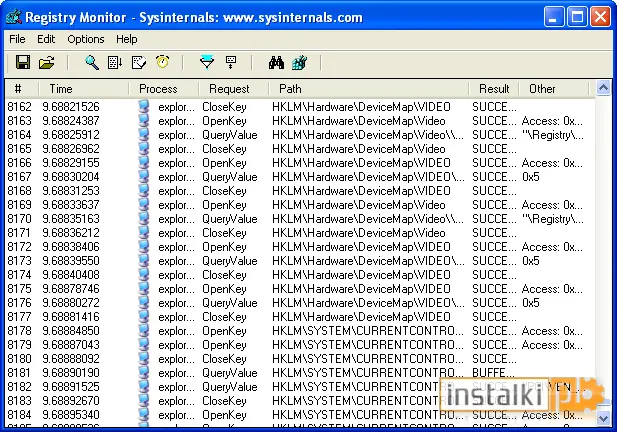Close the Registry Monitor window
This screenshot has height=432, width=617.
(600, 17)
